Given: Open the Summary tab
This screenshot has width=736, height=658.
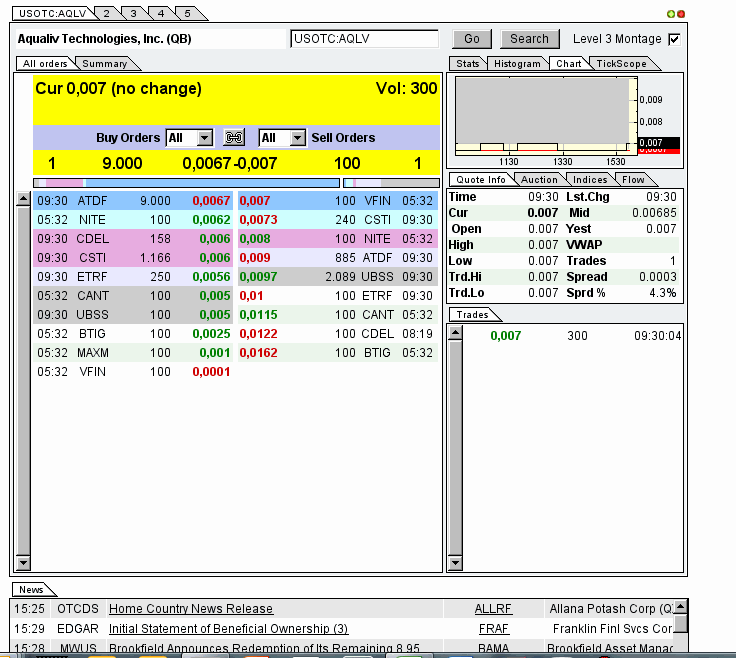Looking at the screenshot, I should (105, 64).
